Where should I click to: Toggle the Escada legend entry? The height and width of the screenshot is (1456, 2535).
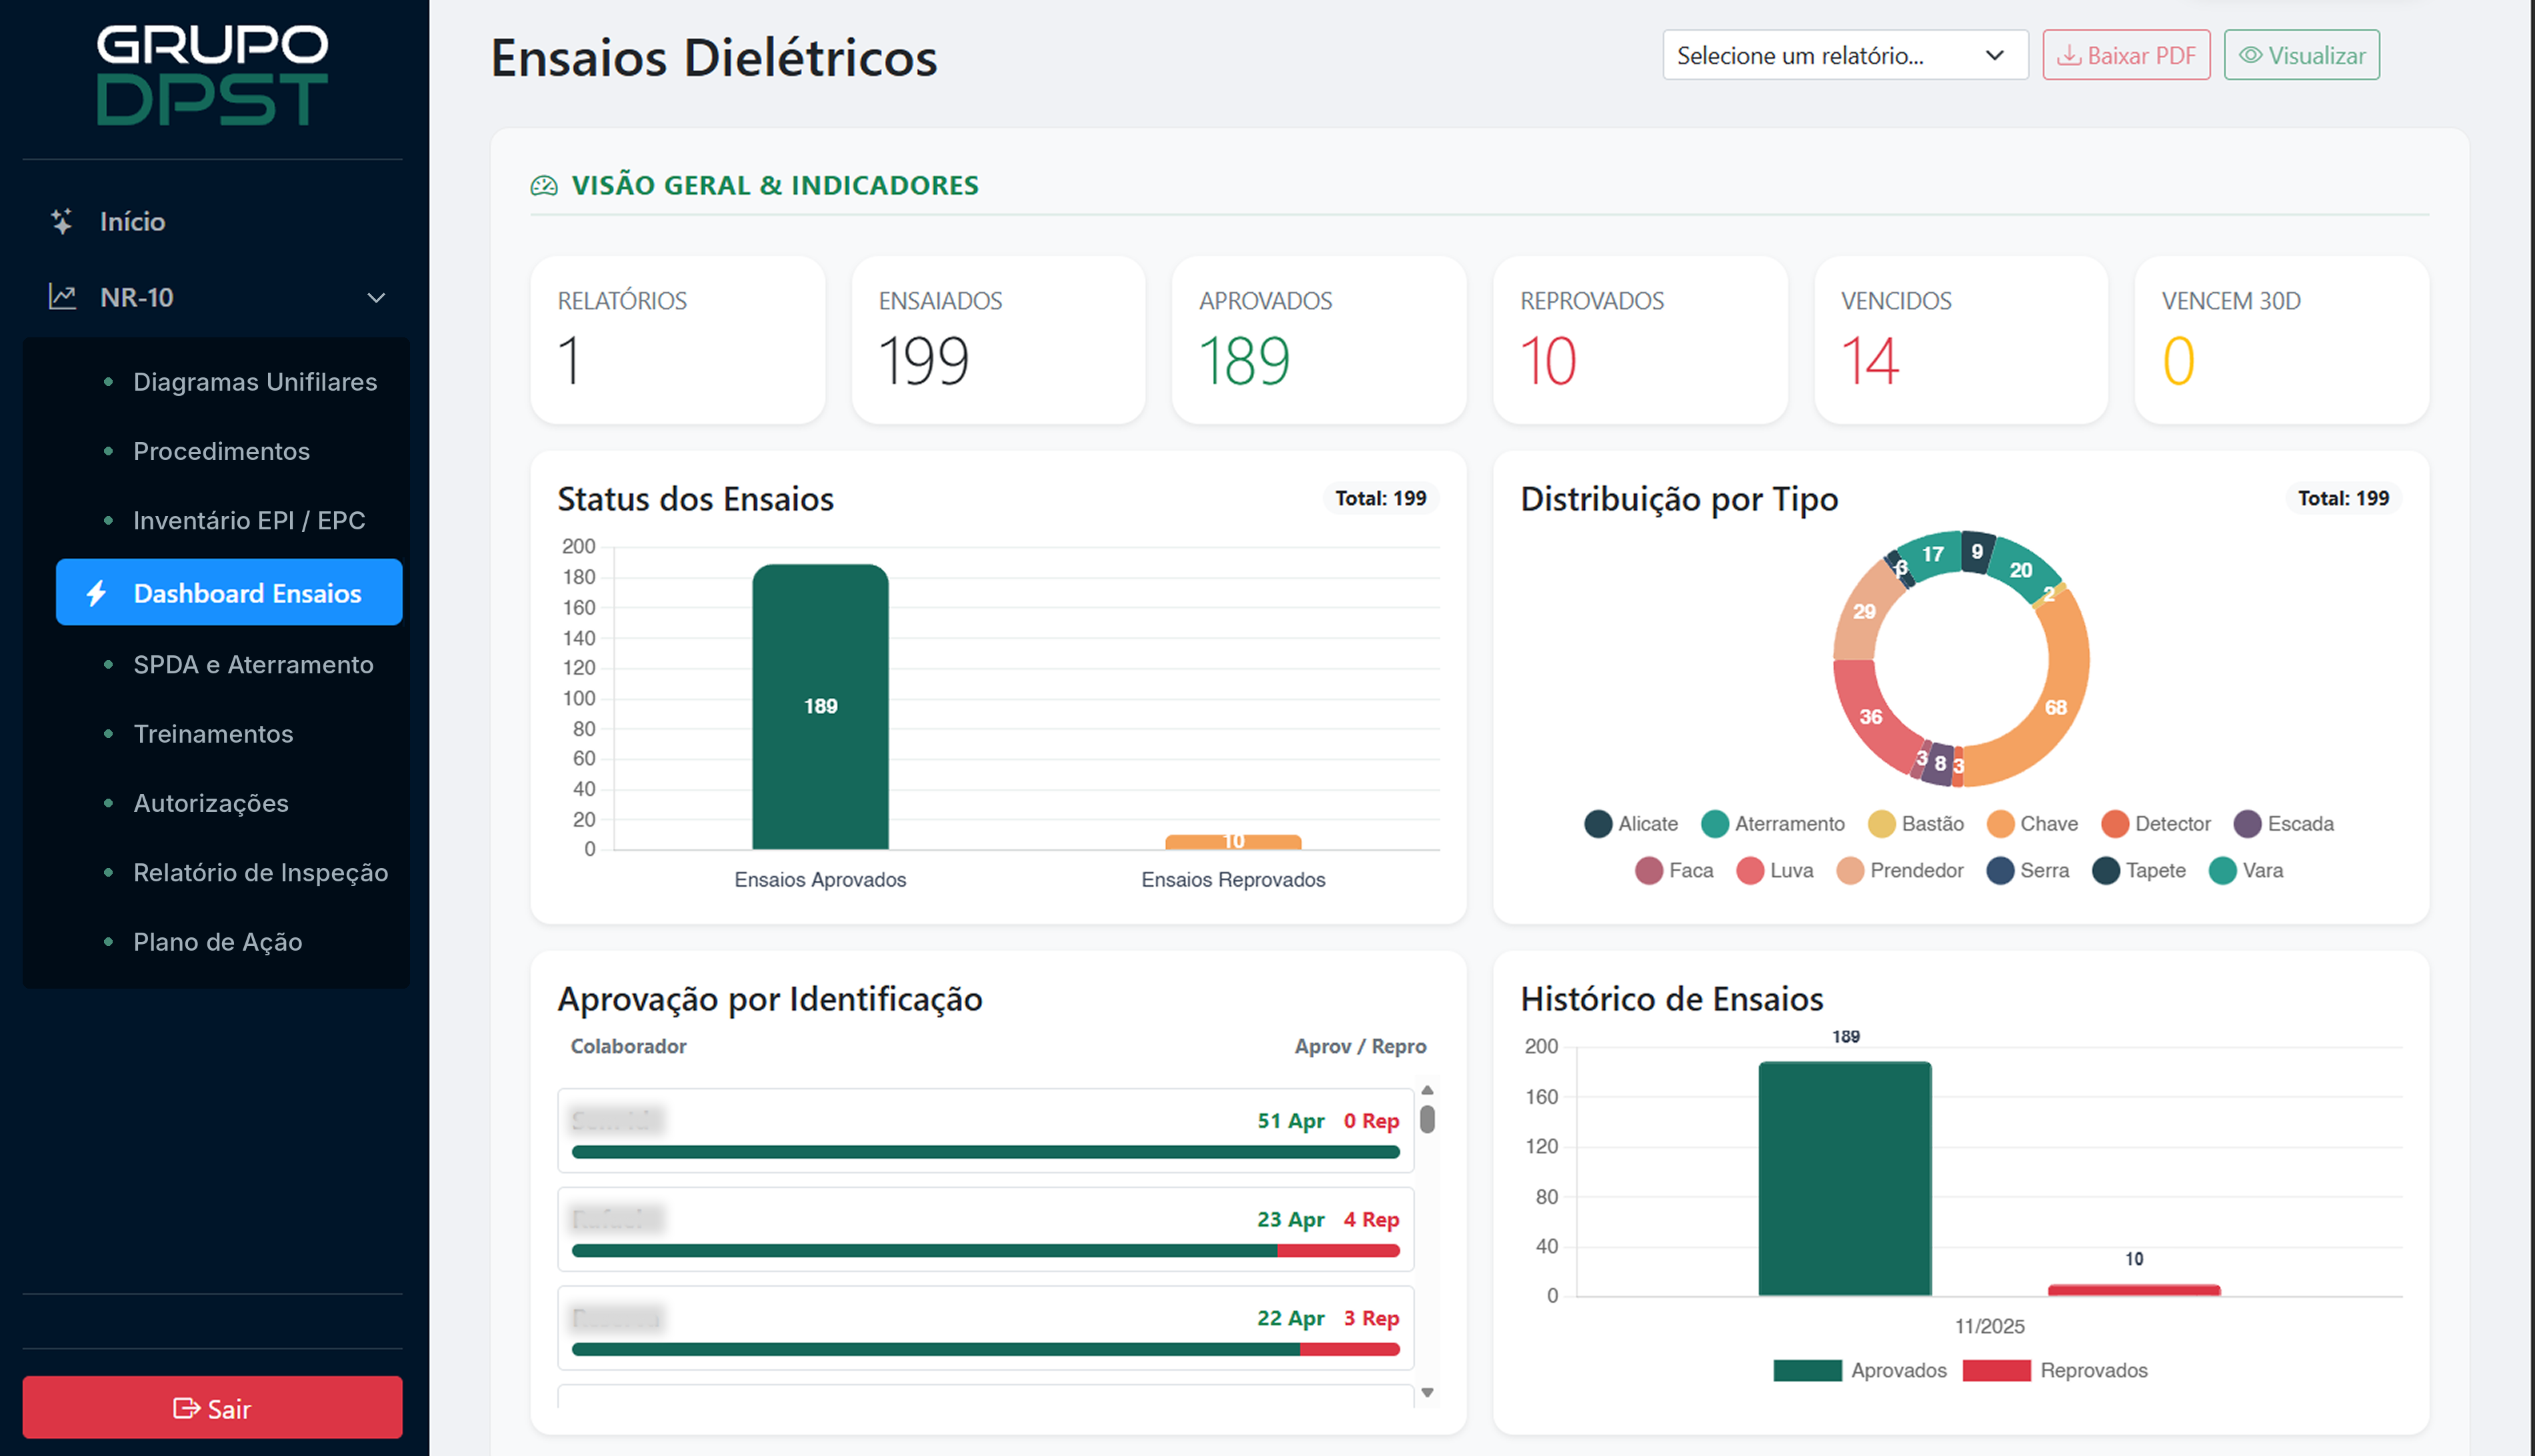[x=2283, y=824]
